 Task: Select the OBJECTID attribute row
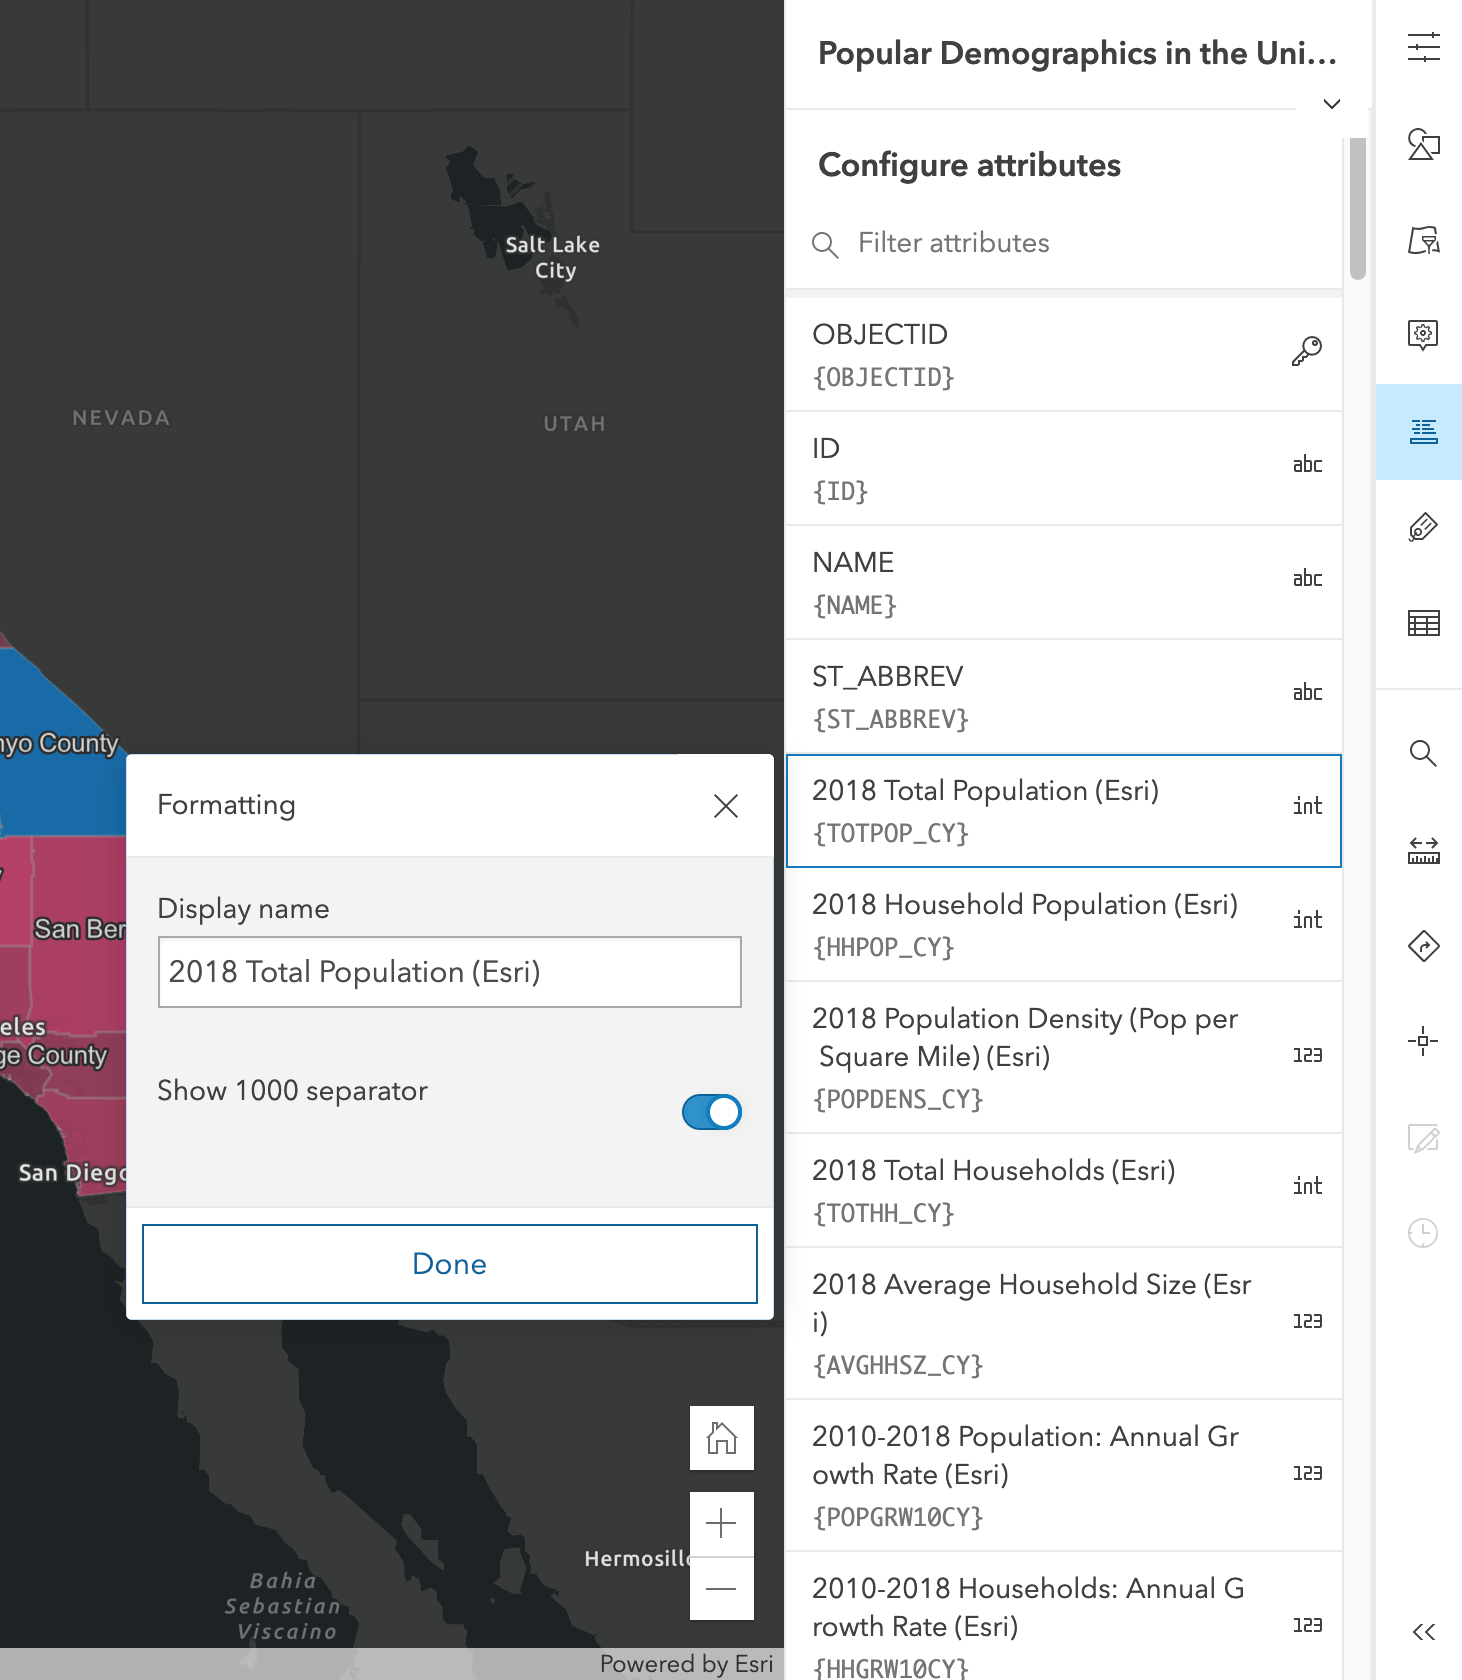pyautogui.click(x=1064, y=355)
